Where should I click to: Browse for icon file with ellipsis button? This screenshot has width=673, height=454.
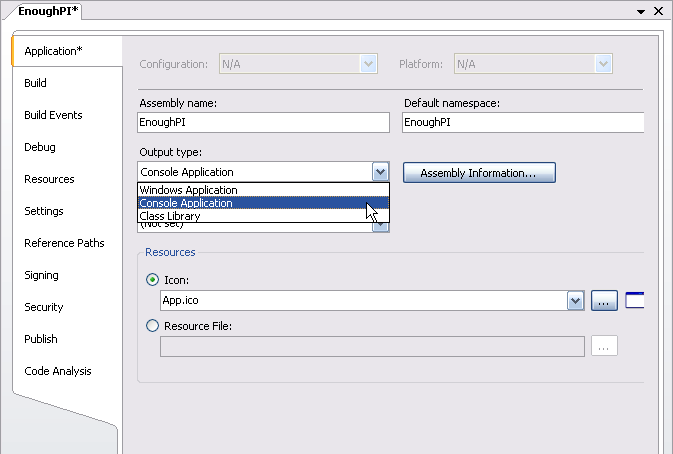604,300
